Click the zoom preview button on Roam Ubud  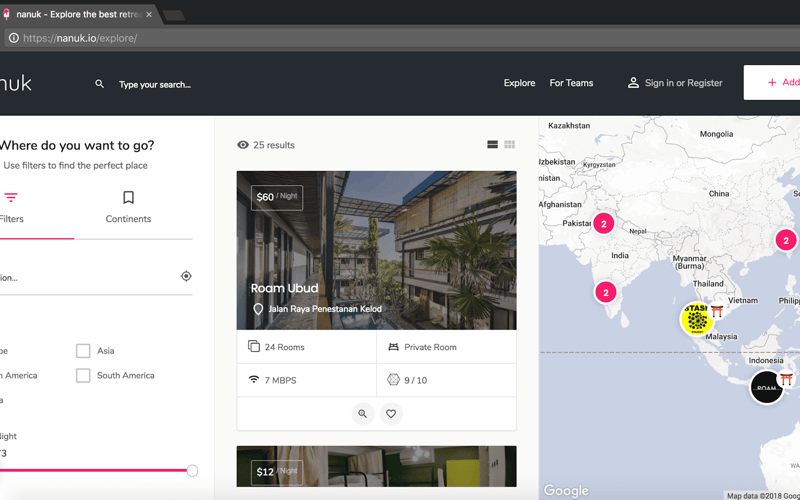point(363,414)
